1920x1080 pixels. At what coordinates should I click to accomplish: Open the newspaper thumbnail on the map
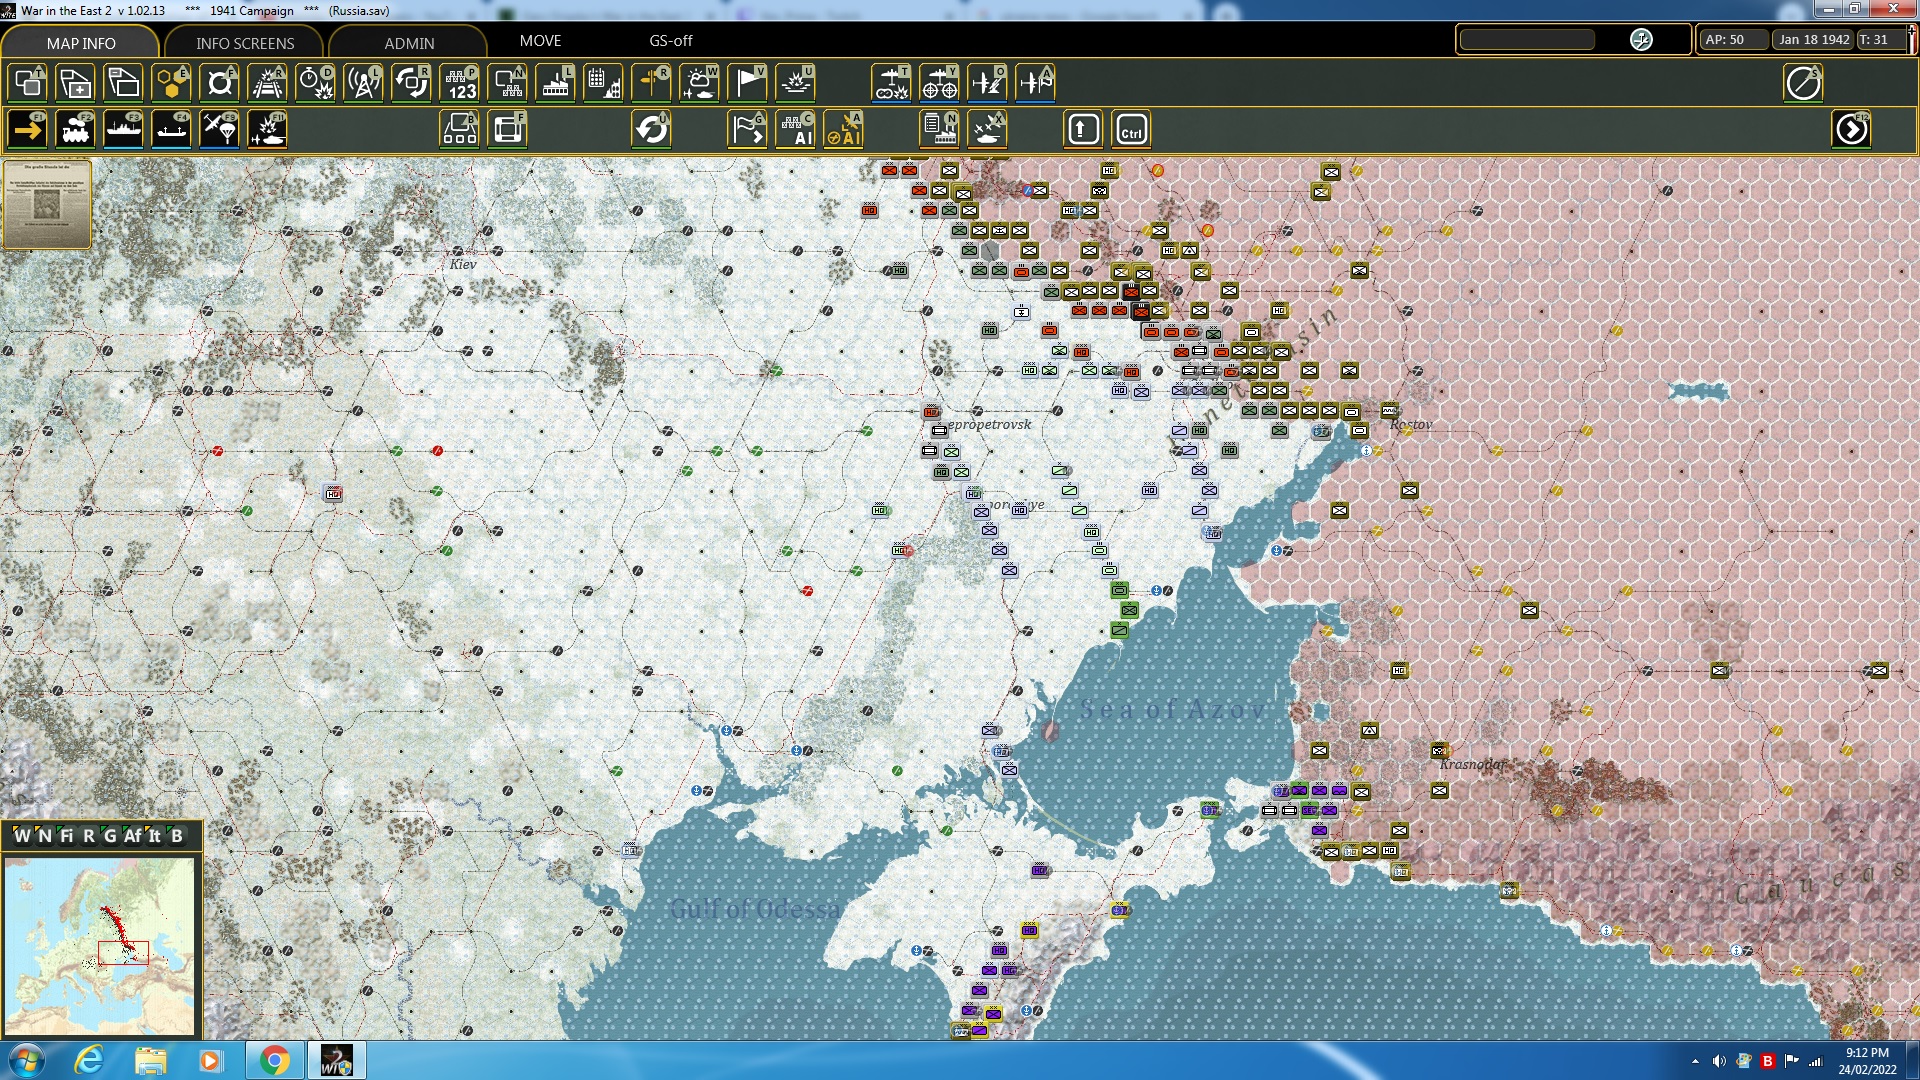[47, 204]
